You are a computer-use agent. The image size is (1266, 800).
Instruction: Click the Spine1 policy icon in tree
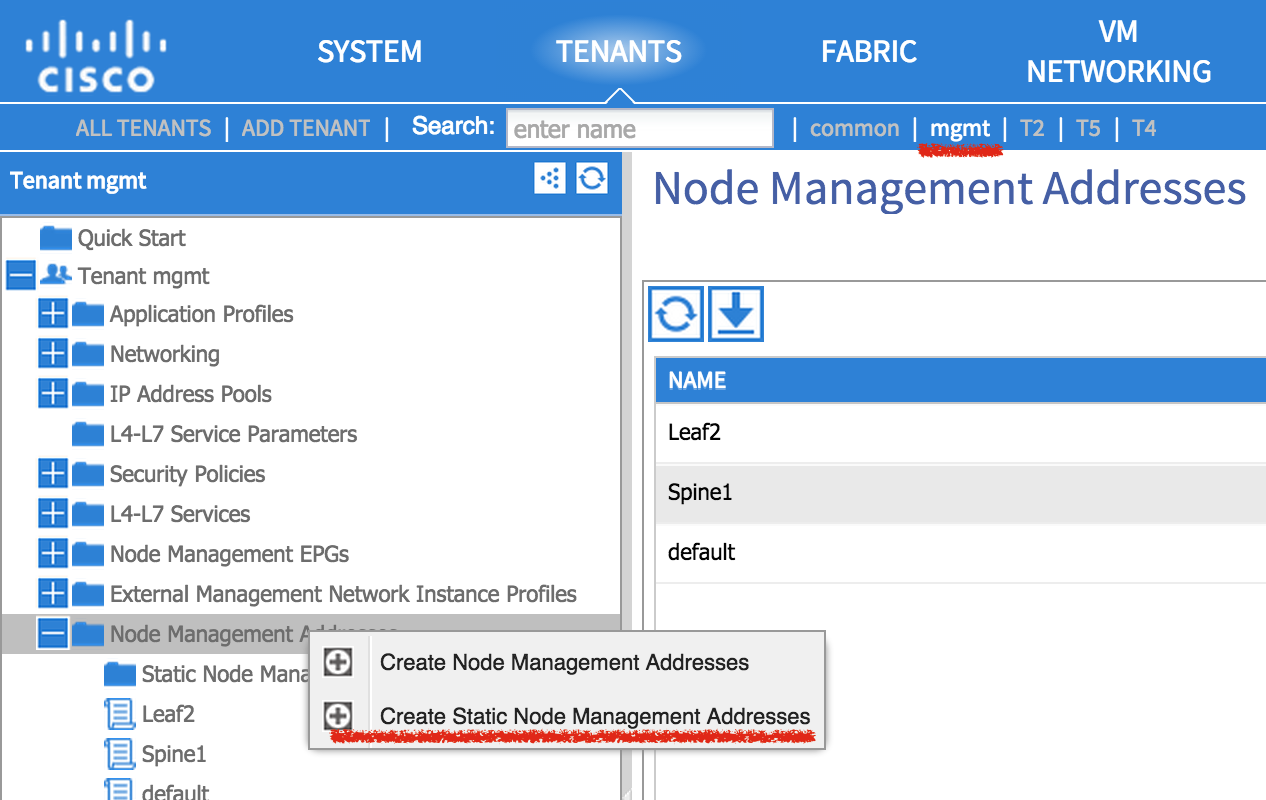119,754
